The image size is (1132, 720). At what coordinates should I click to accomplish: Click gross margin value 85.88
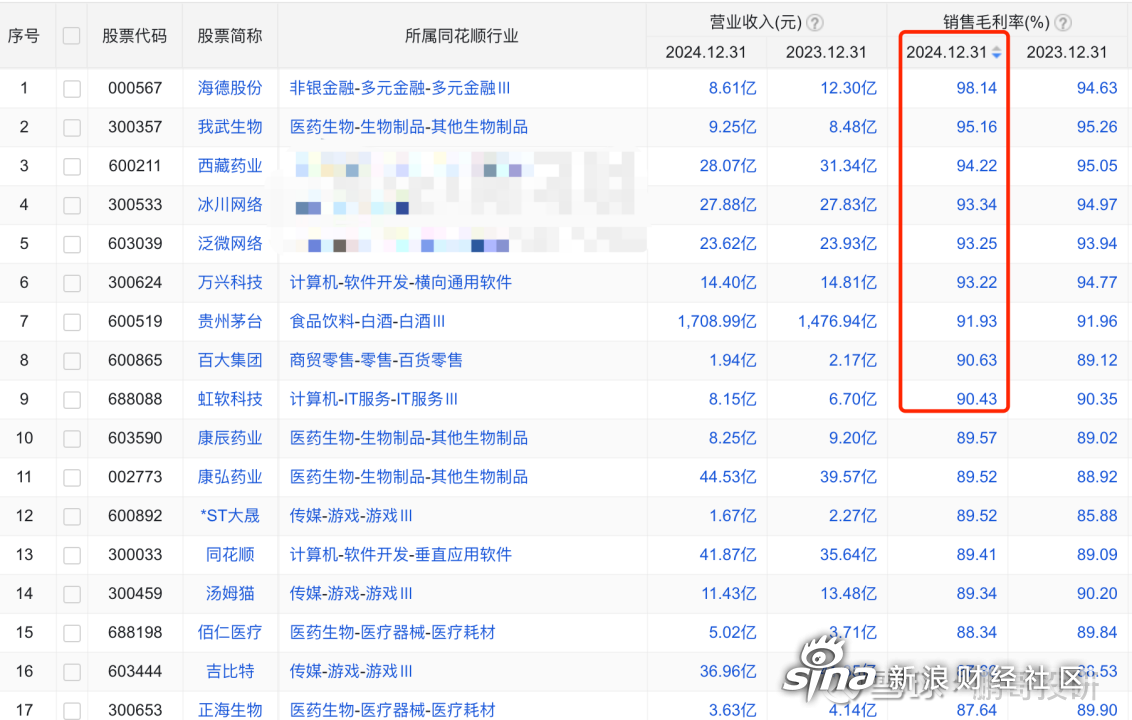(1097, 516)
